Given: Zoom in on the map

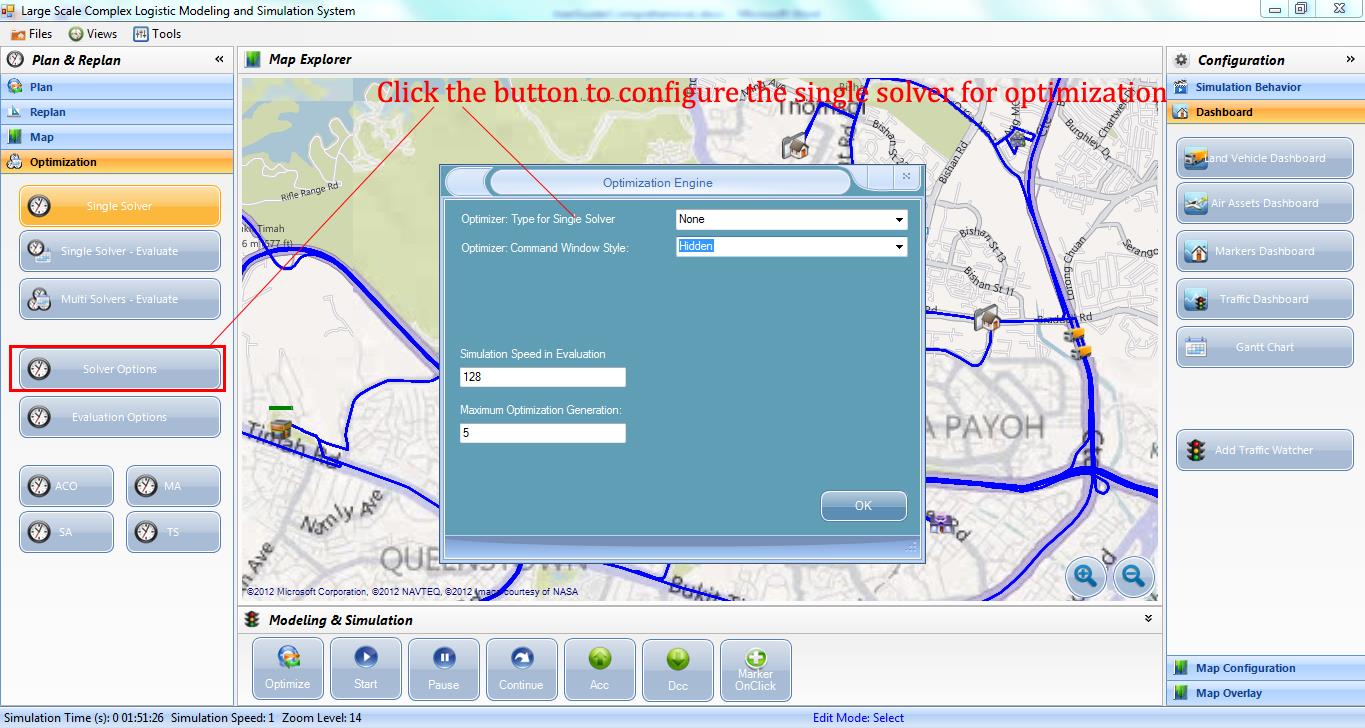Looking at the screenshot, I should 1085,576.
